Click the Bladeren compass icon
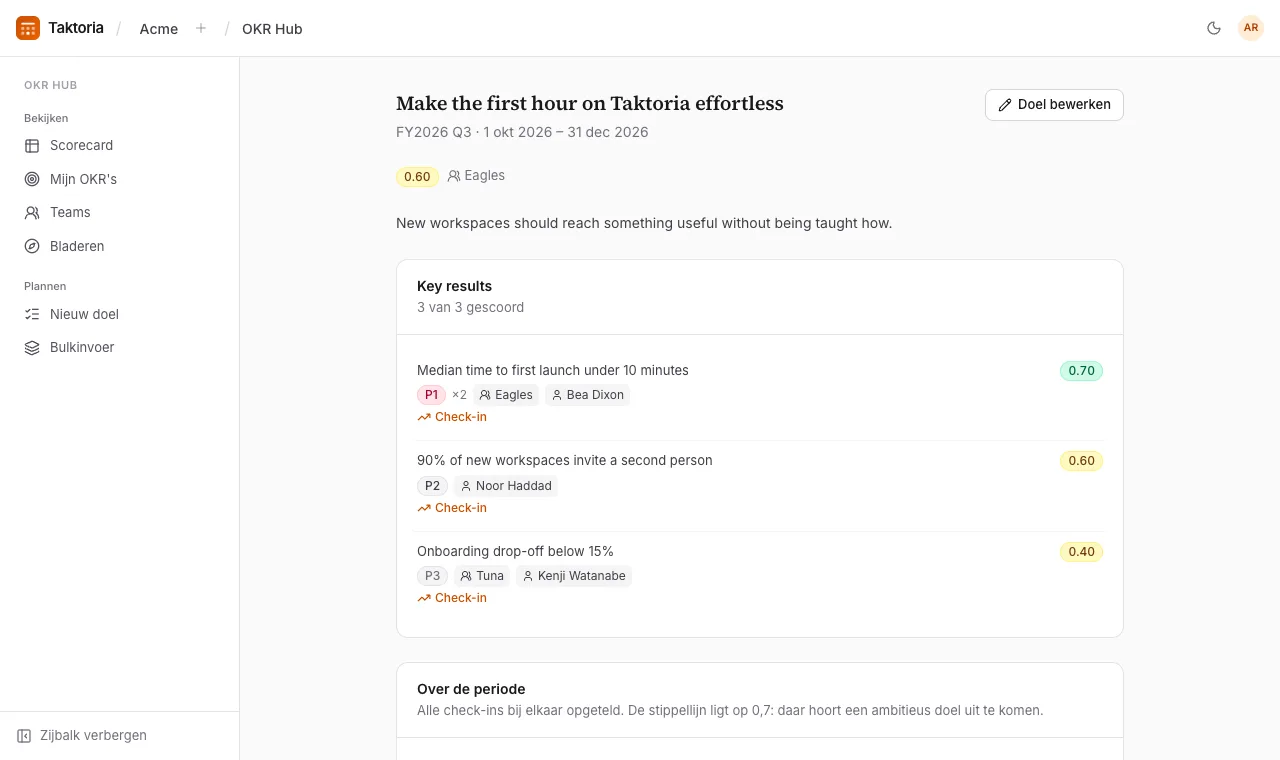 click(x=32, y=246)
